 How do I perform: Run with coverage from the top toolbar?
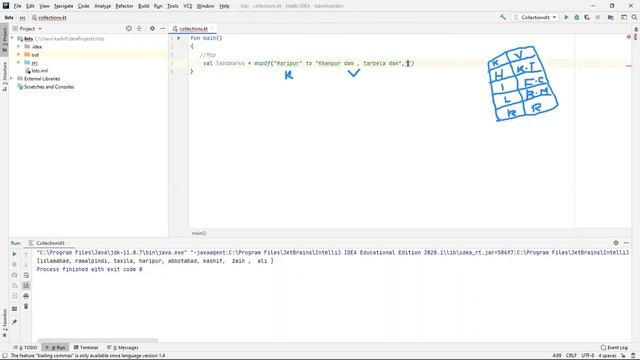click(587, 17)
